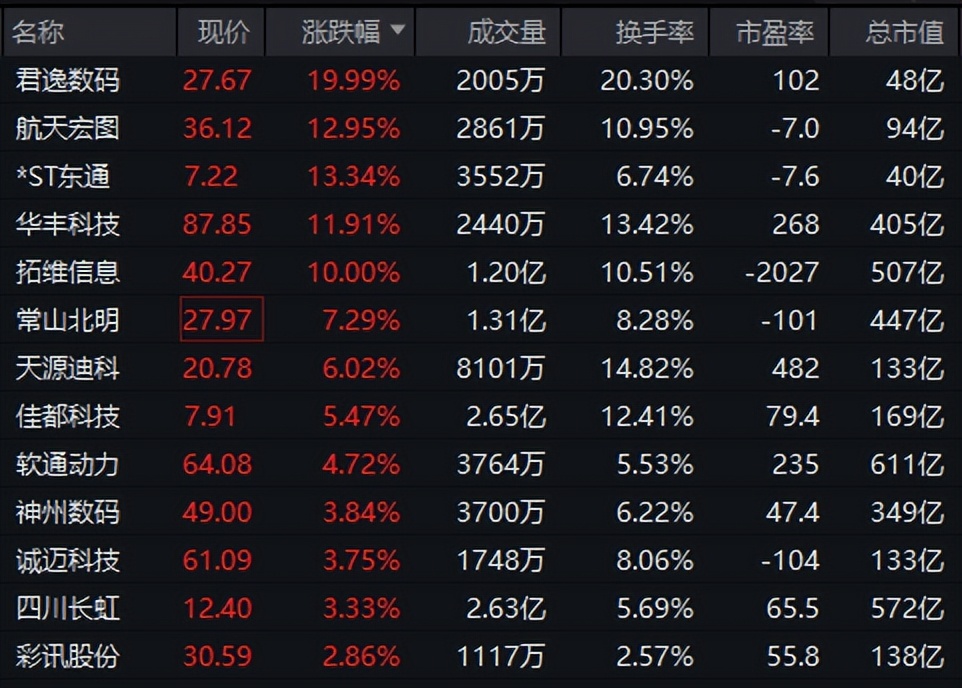This screenshot has width=962, height=688.
Task: Open the 神州数码 stock row
Action: coord(481,512)
